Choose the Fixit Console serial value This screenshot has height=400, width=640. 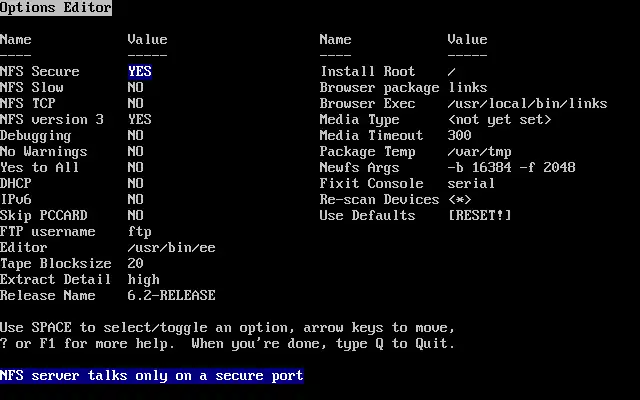tap(472, 184)
